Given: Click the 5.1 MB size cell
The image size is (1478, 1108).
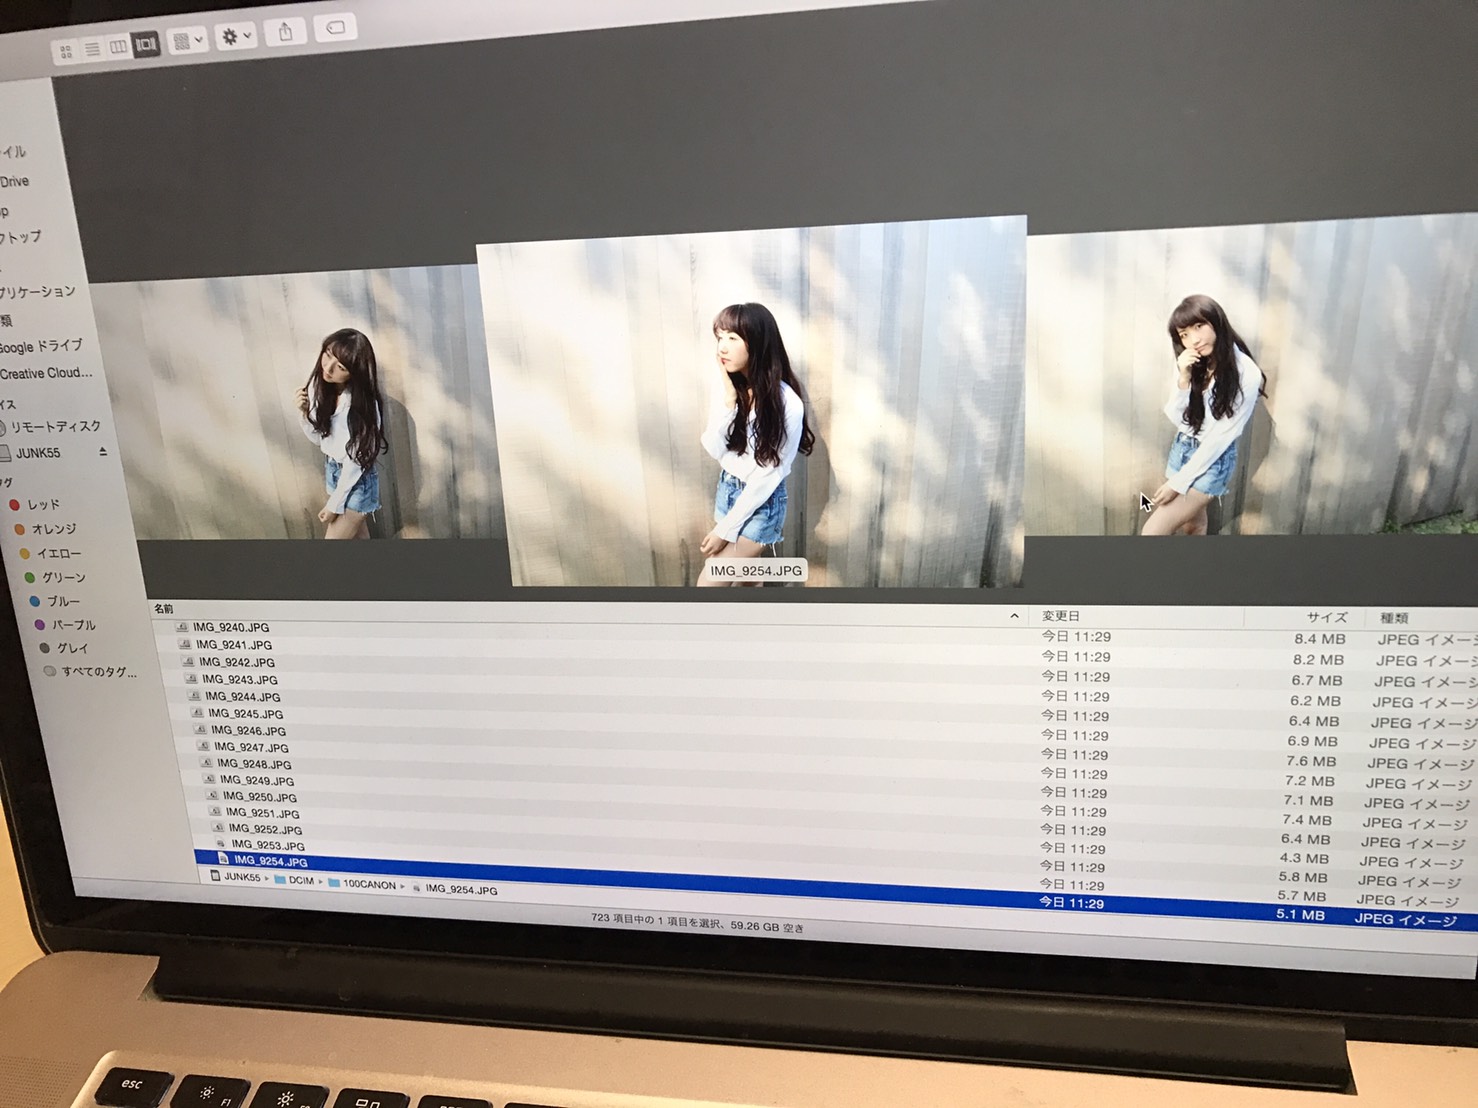Looking at the screenshot, I should 1300,915.
